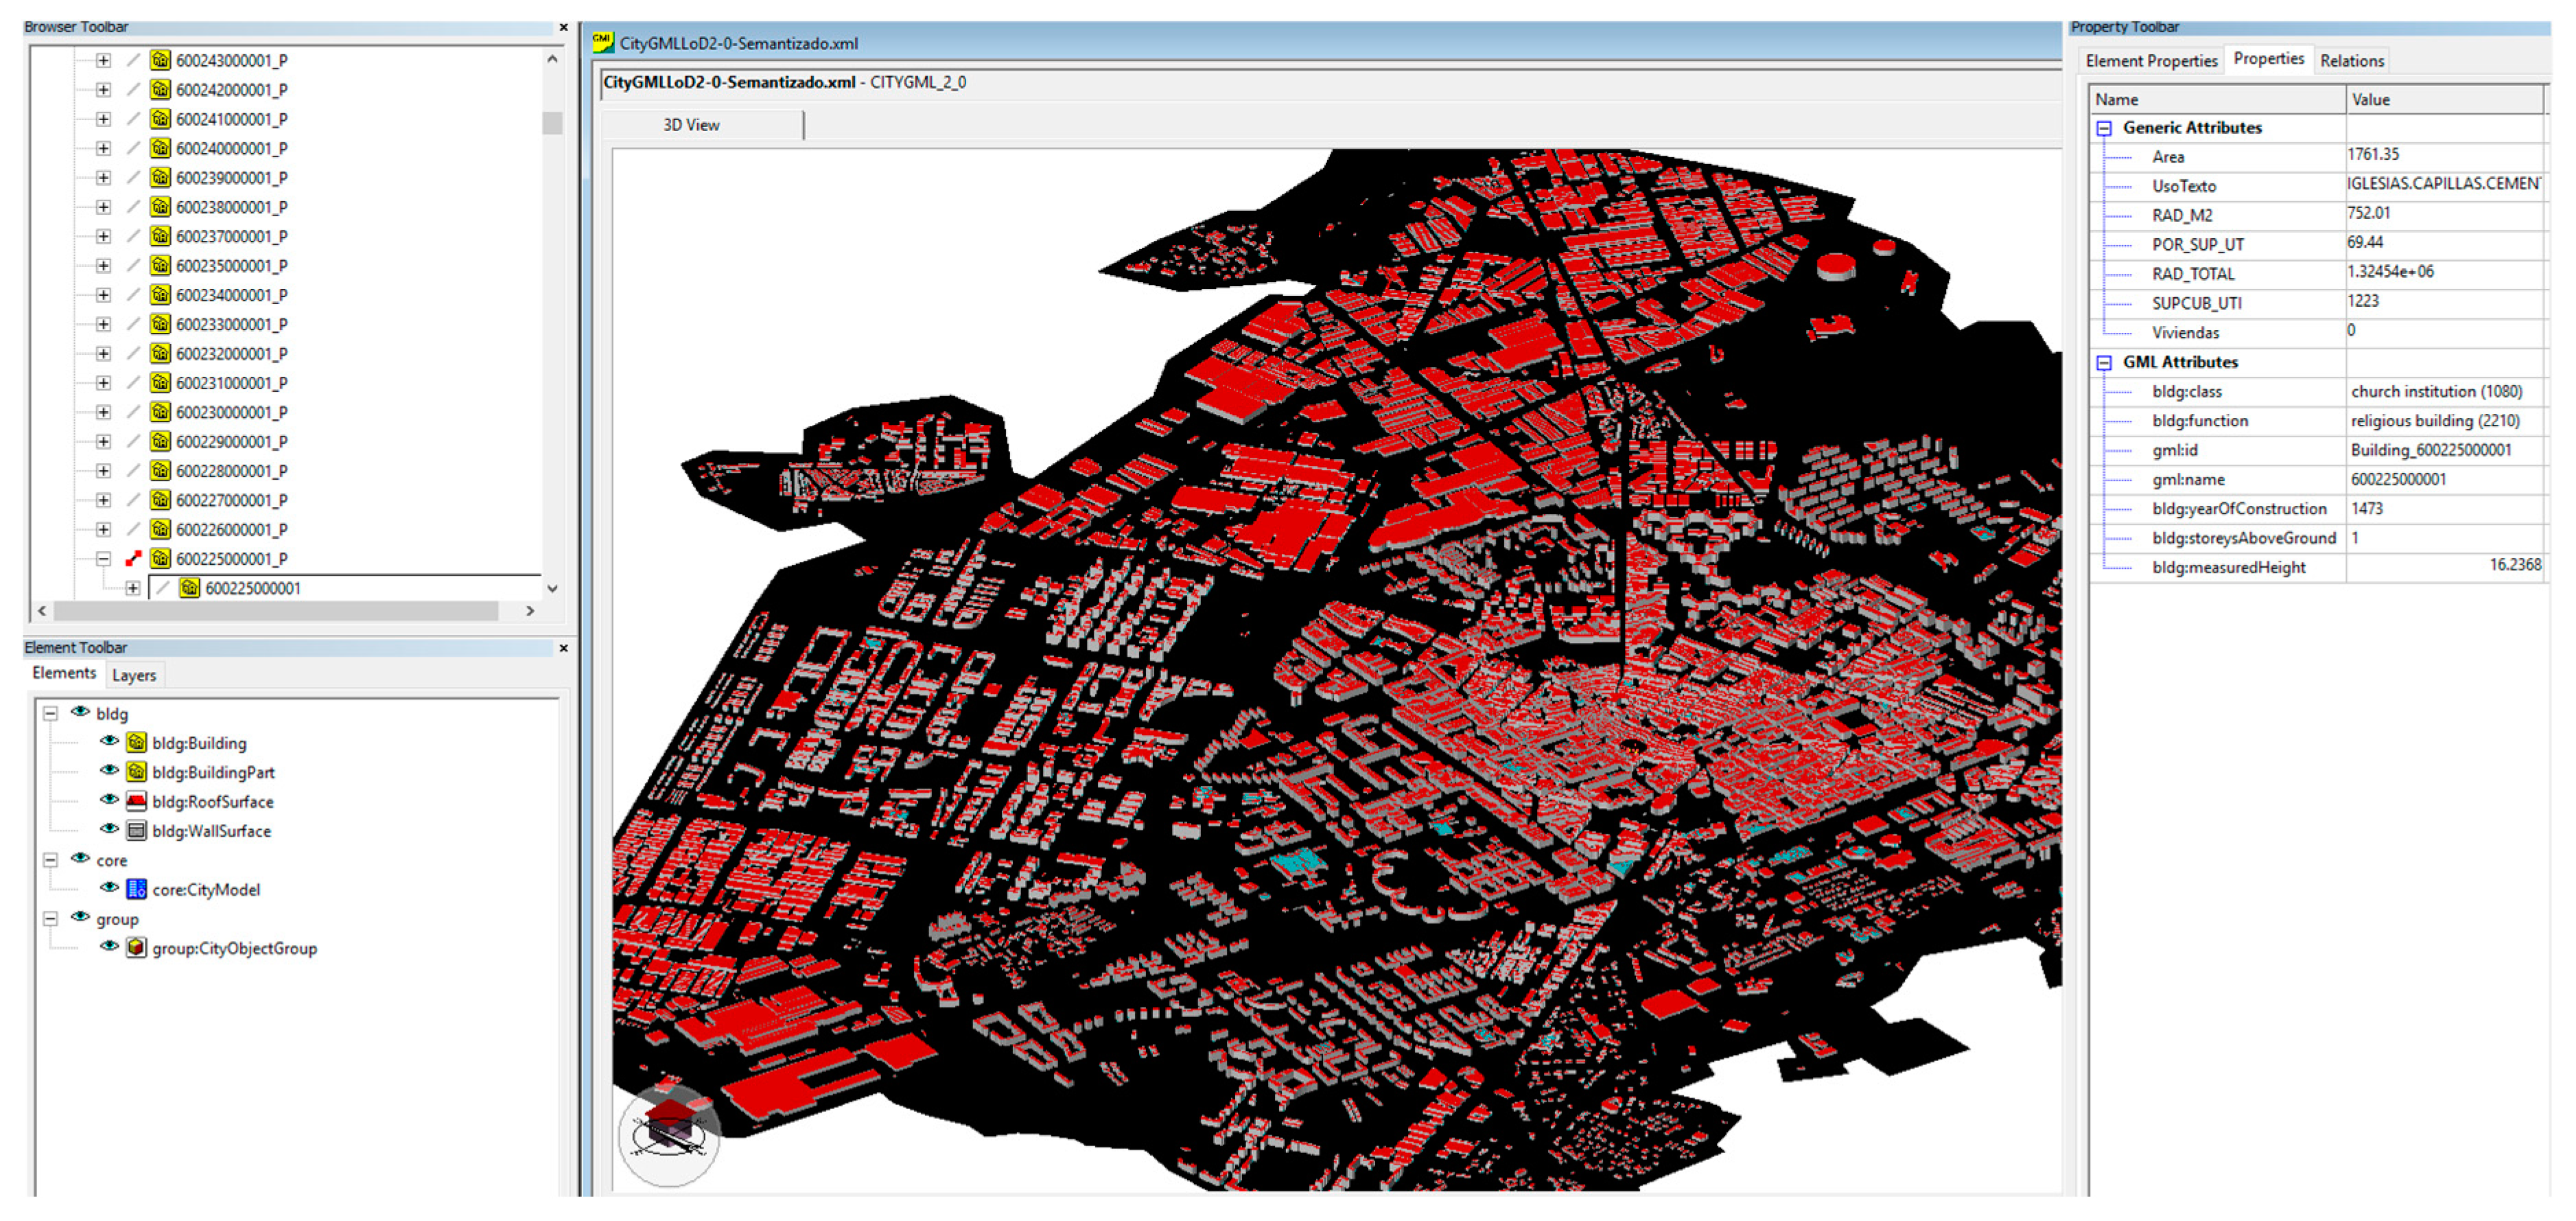Hide core:CityModel with its eye icon
The image size is (2576, 1221).
109,887
